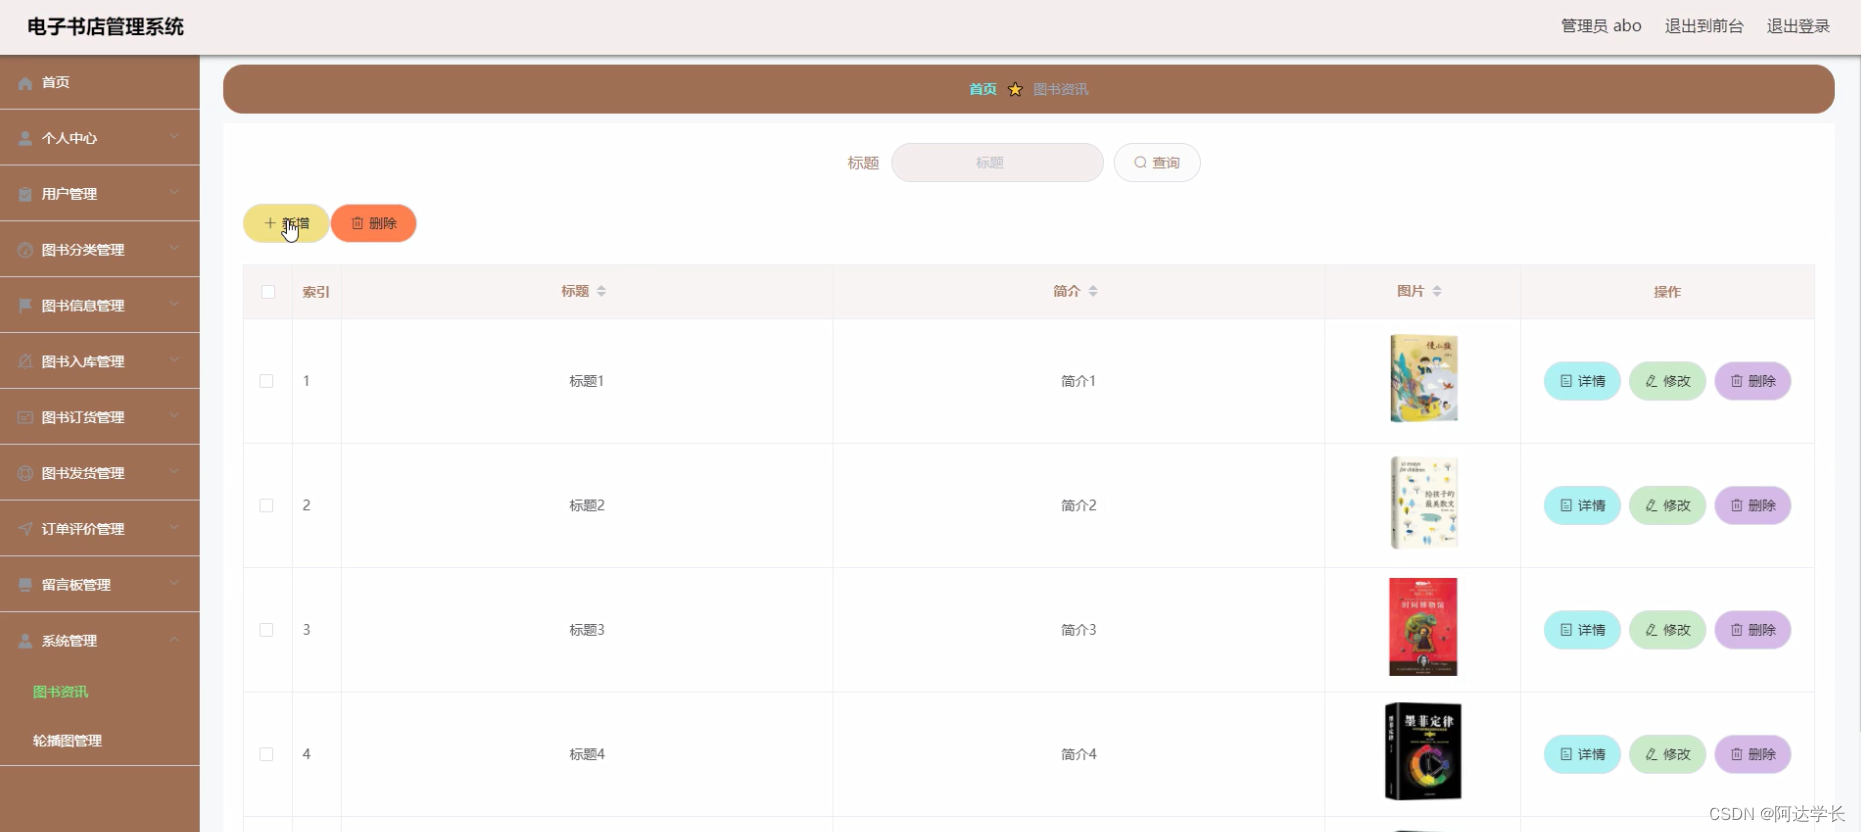This screenshot has height=832, width=1861.
Task: Open 详情 for row 标题2
Action: click(1582, 506)
